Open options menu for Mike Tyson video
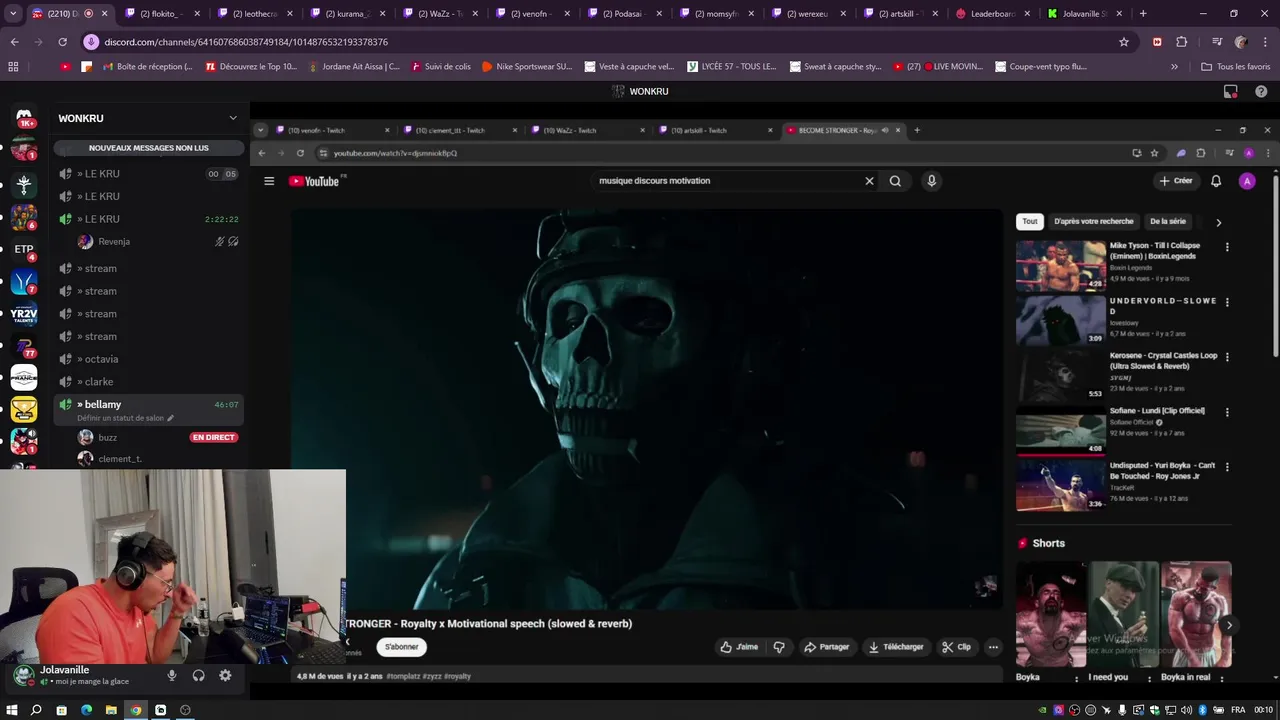Image resolution: width=1280 pixels, height=720 pixels. point(1227,247)
